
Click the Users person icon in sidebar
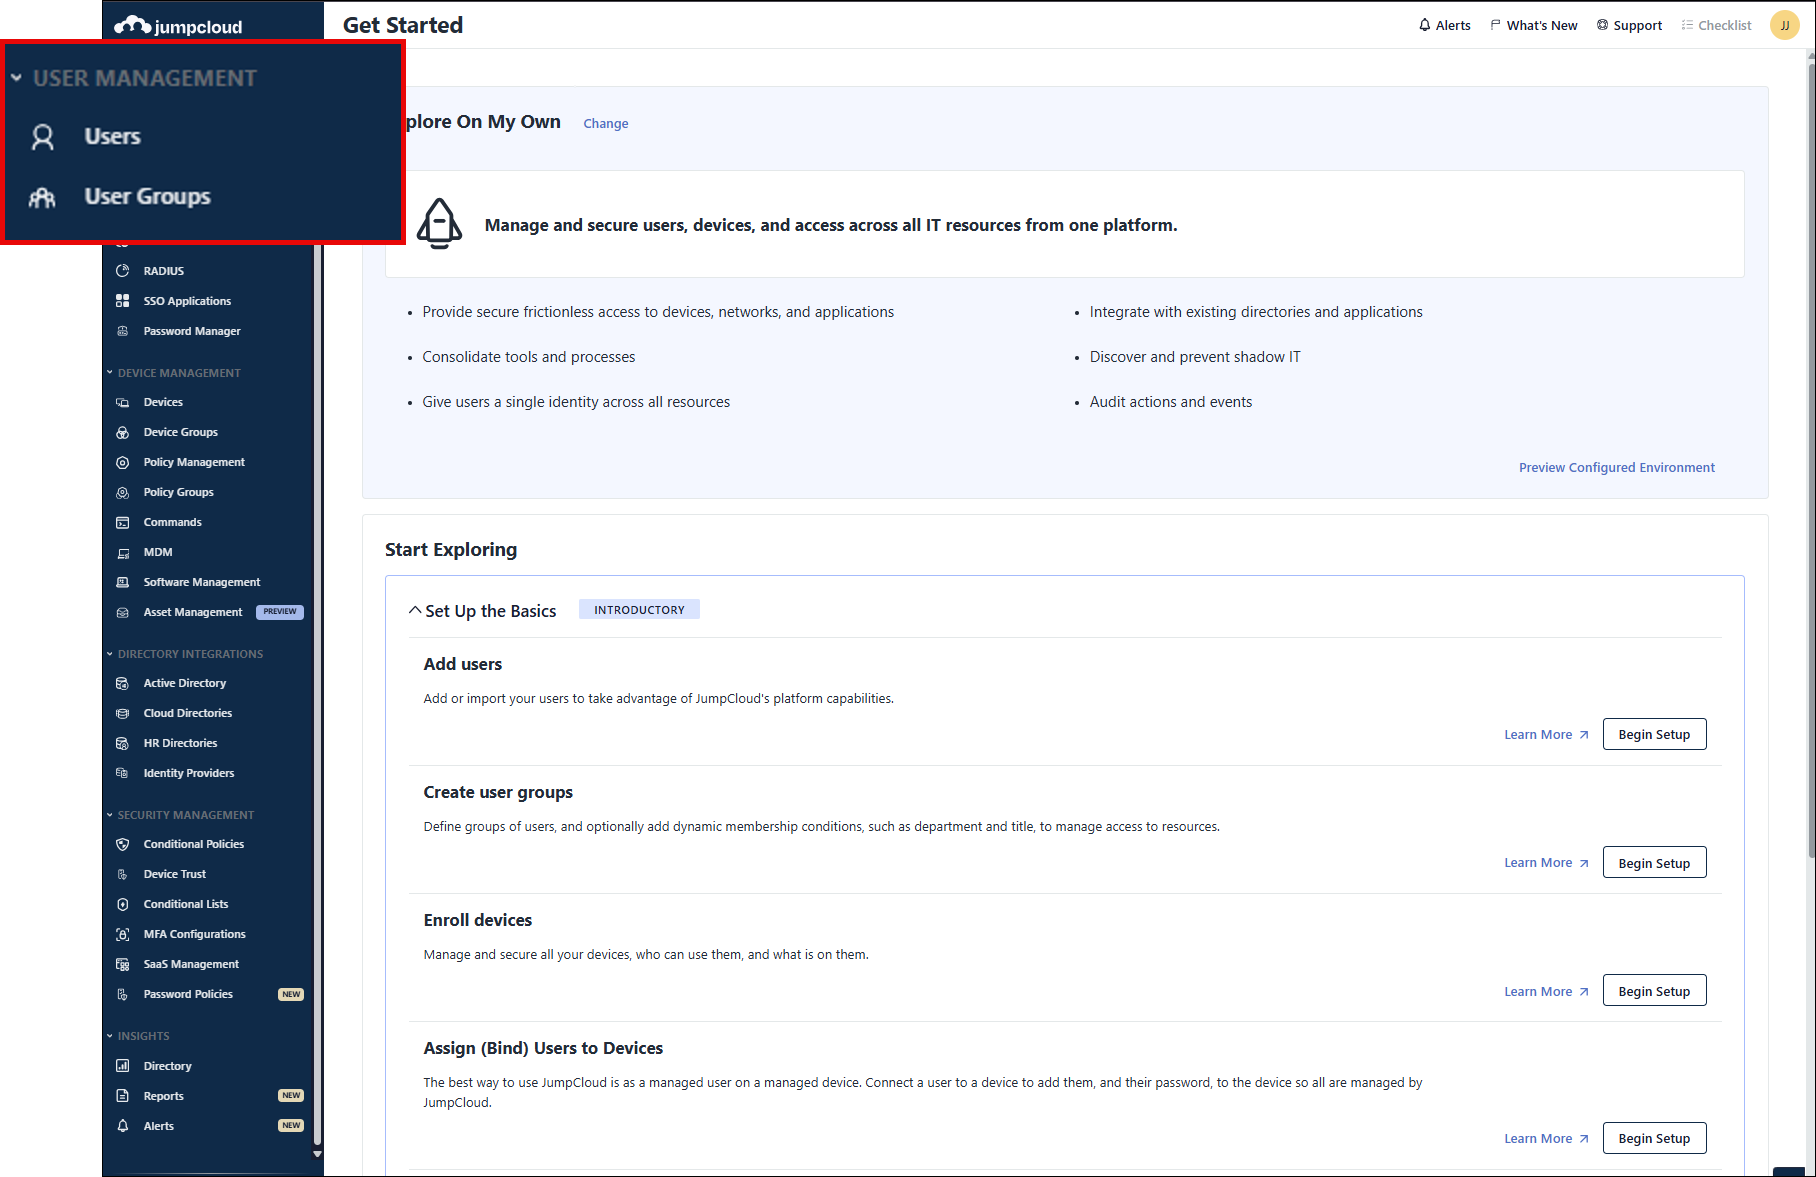(42, 137)
